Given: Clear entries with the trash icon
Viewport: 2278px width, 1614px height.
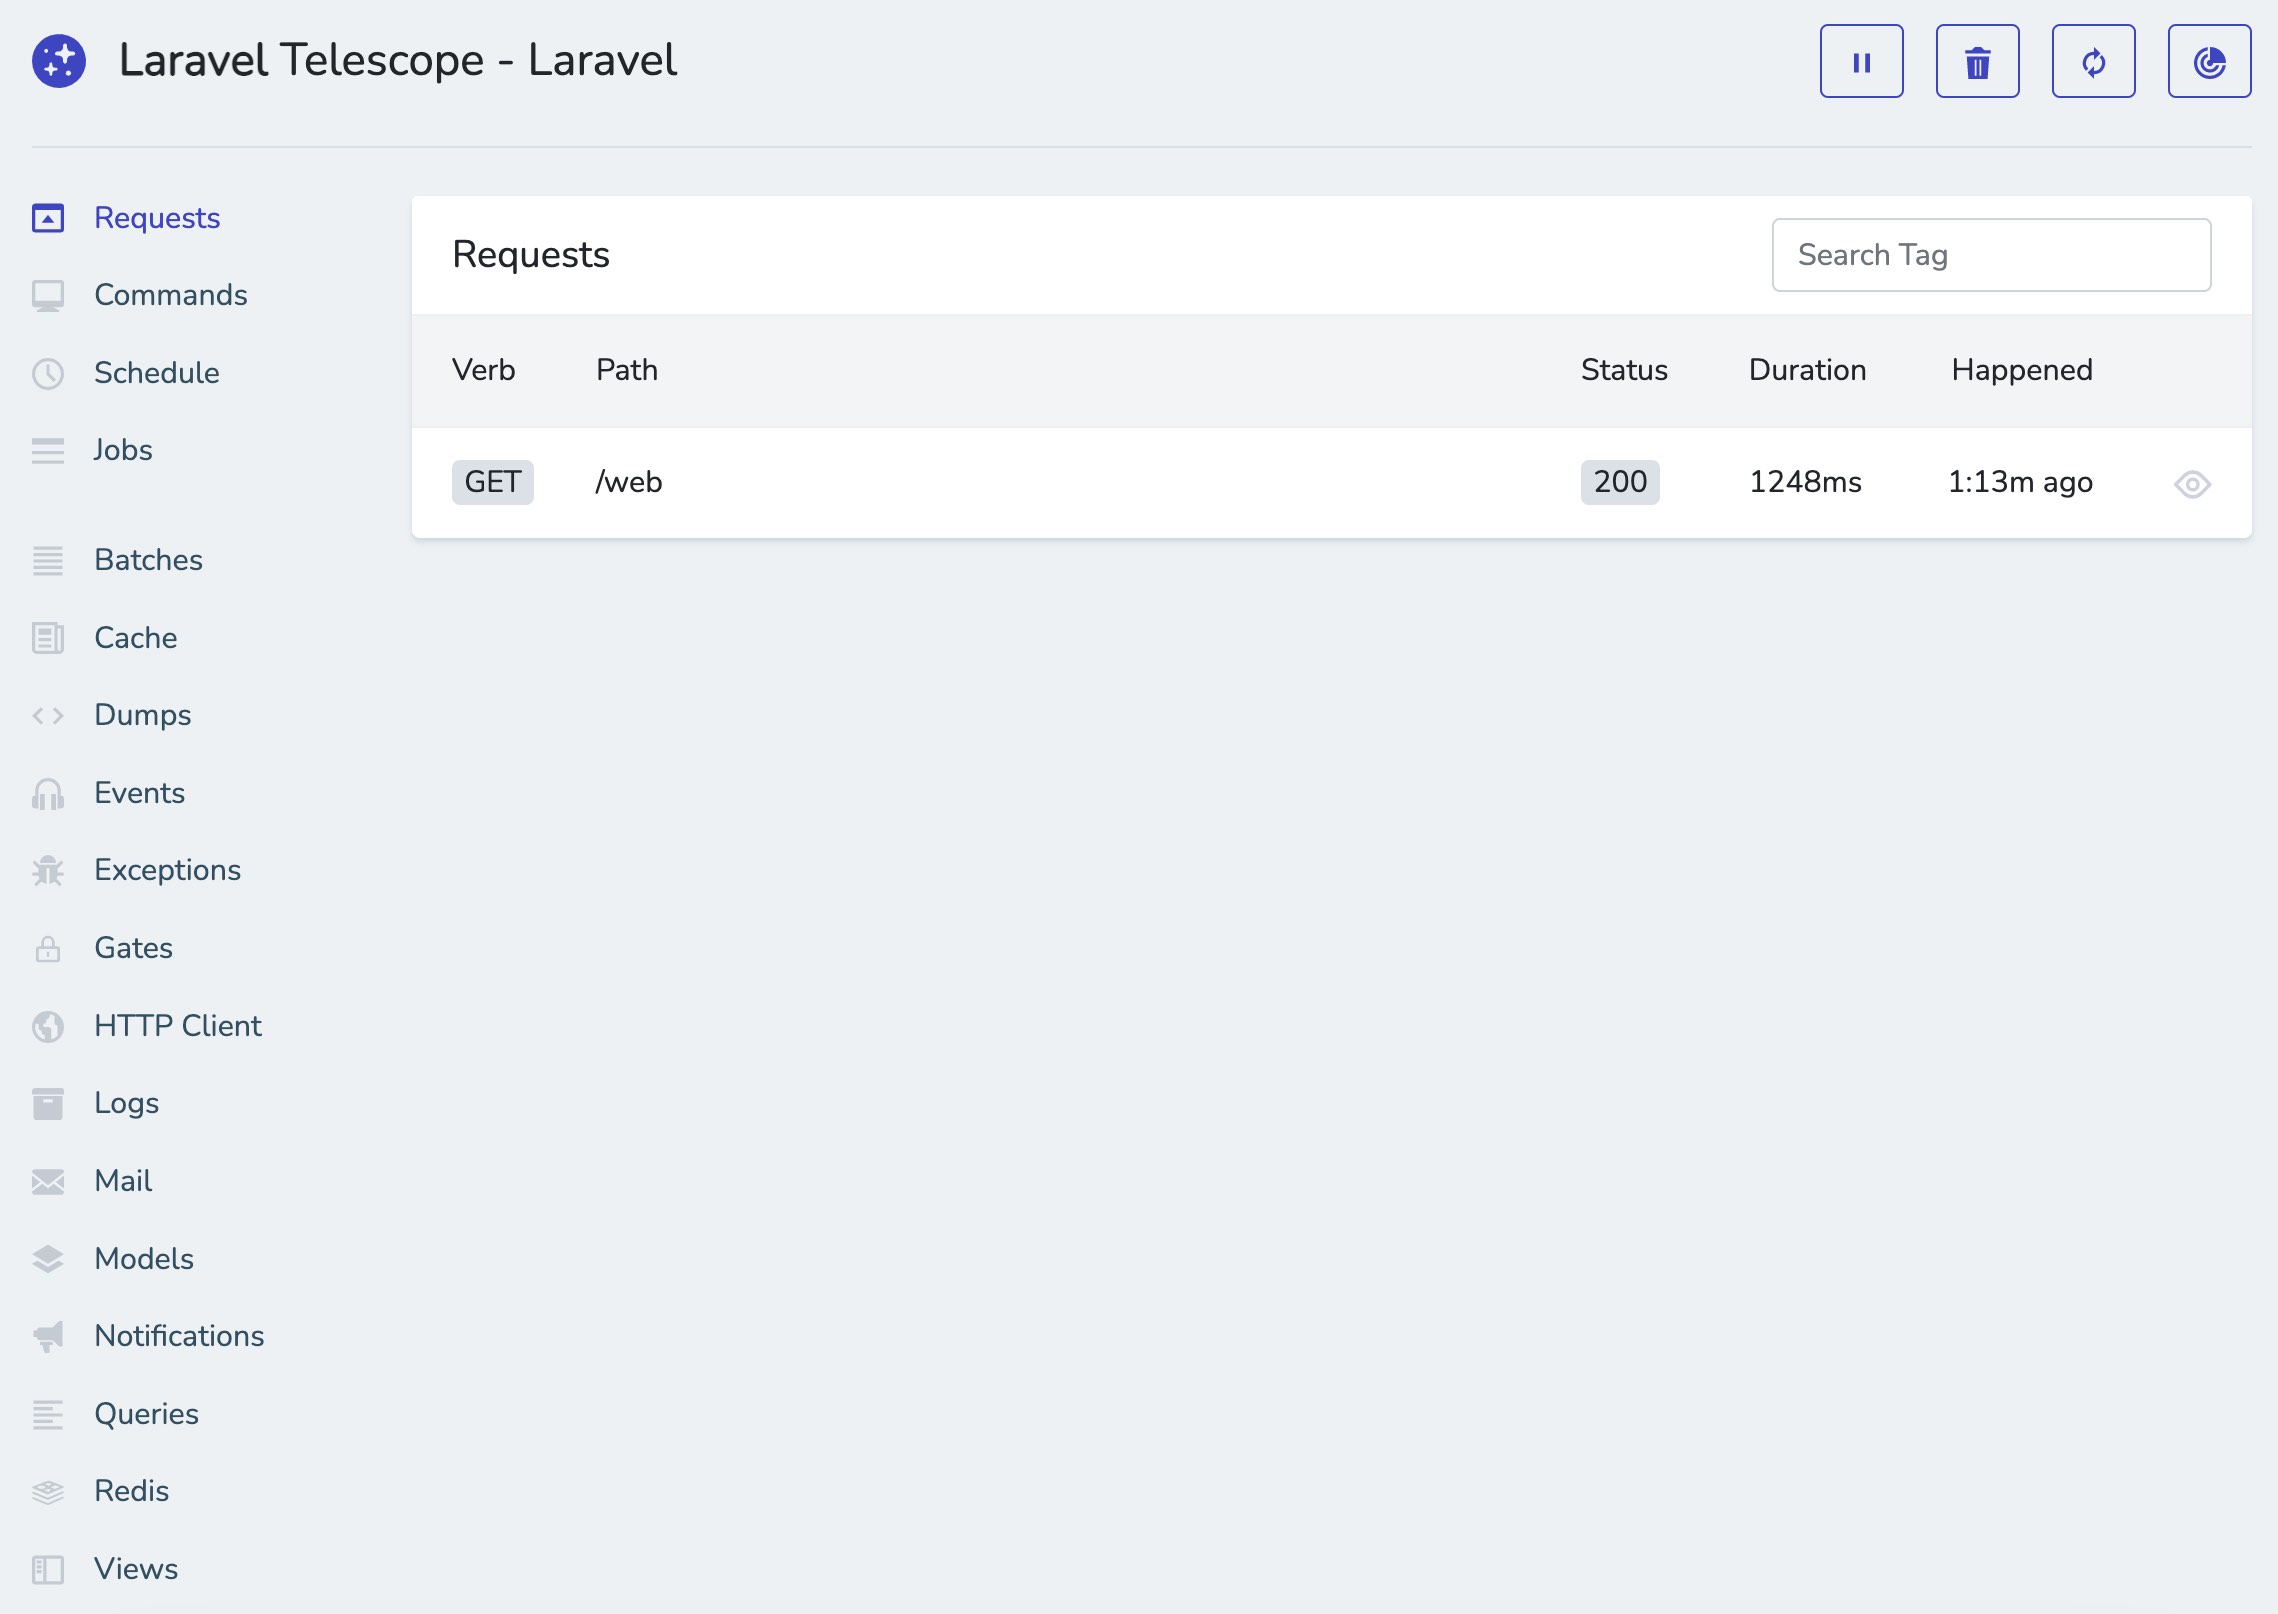Looking at the screenshot, I should [1977, 61].
